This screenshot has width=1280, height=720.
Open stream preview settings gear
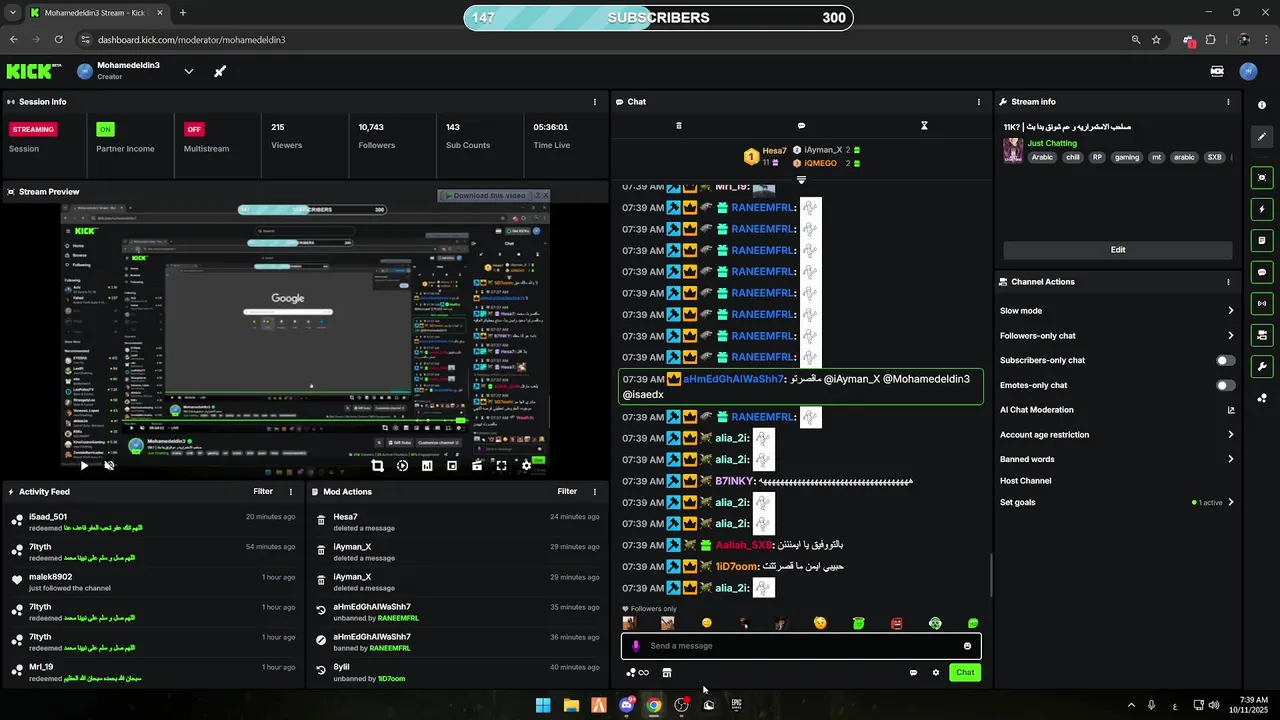coord(527,465)
